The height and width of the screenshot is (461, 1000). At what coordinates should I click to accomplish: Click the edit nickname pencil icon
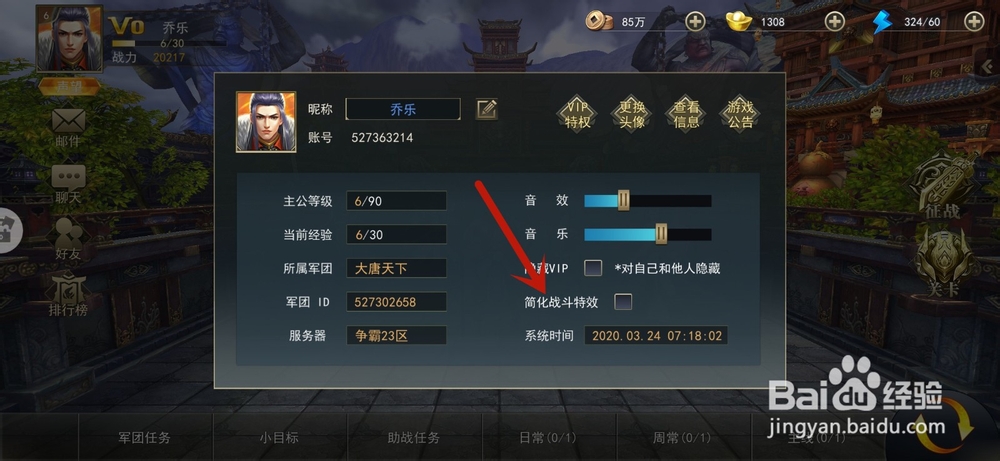[x=487, y=109]
